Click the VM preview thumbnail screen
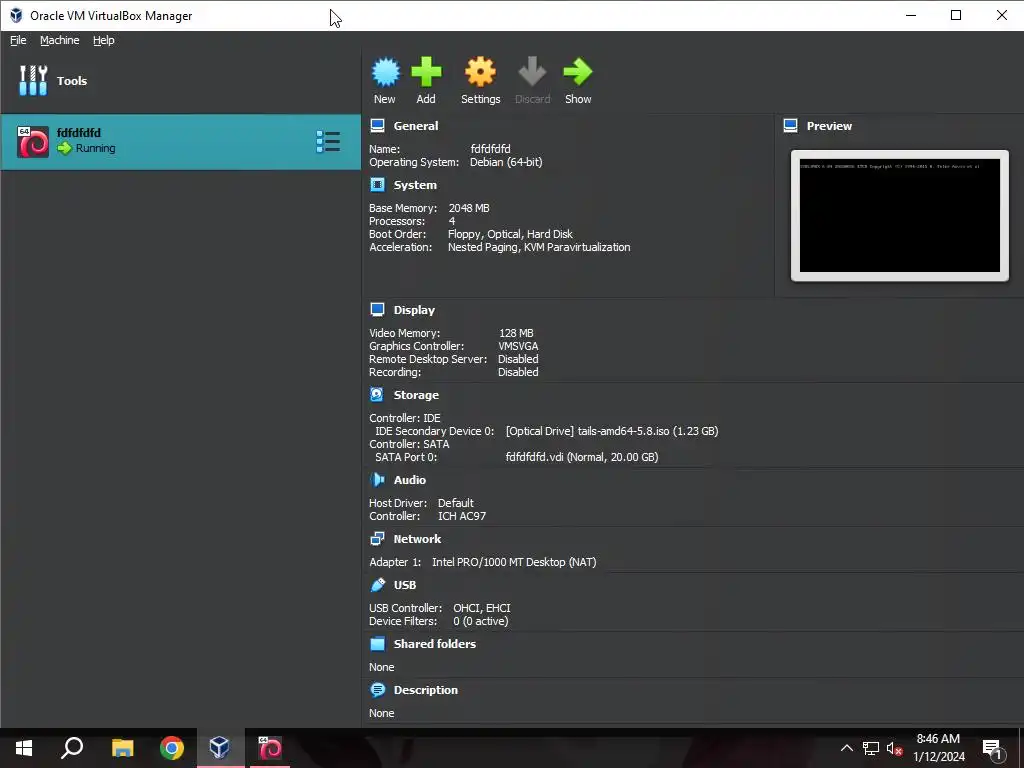The height and width of the screenshot is (768, 1024). pos(899,216)
